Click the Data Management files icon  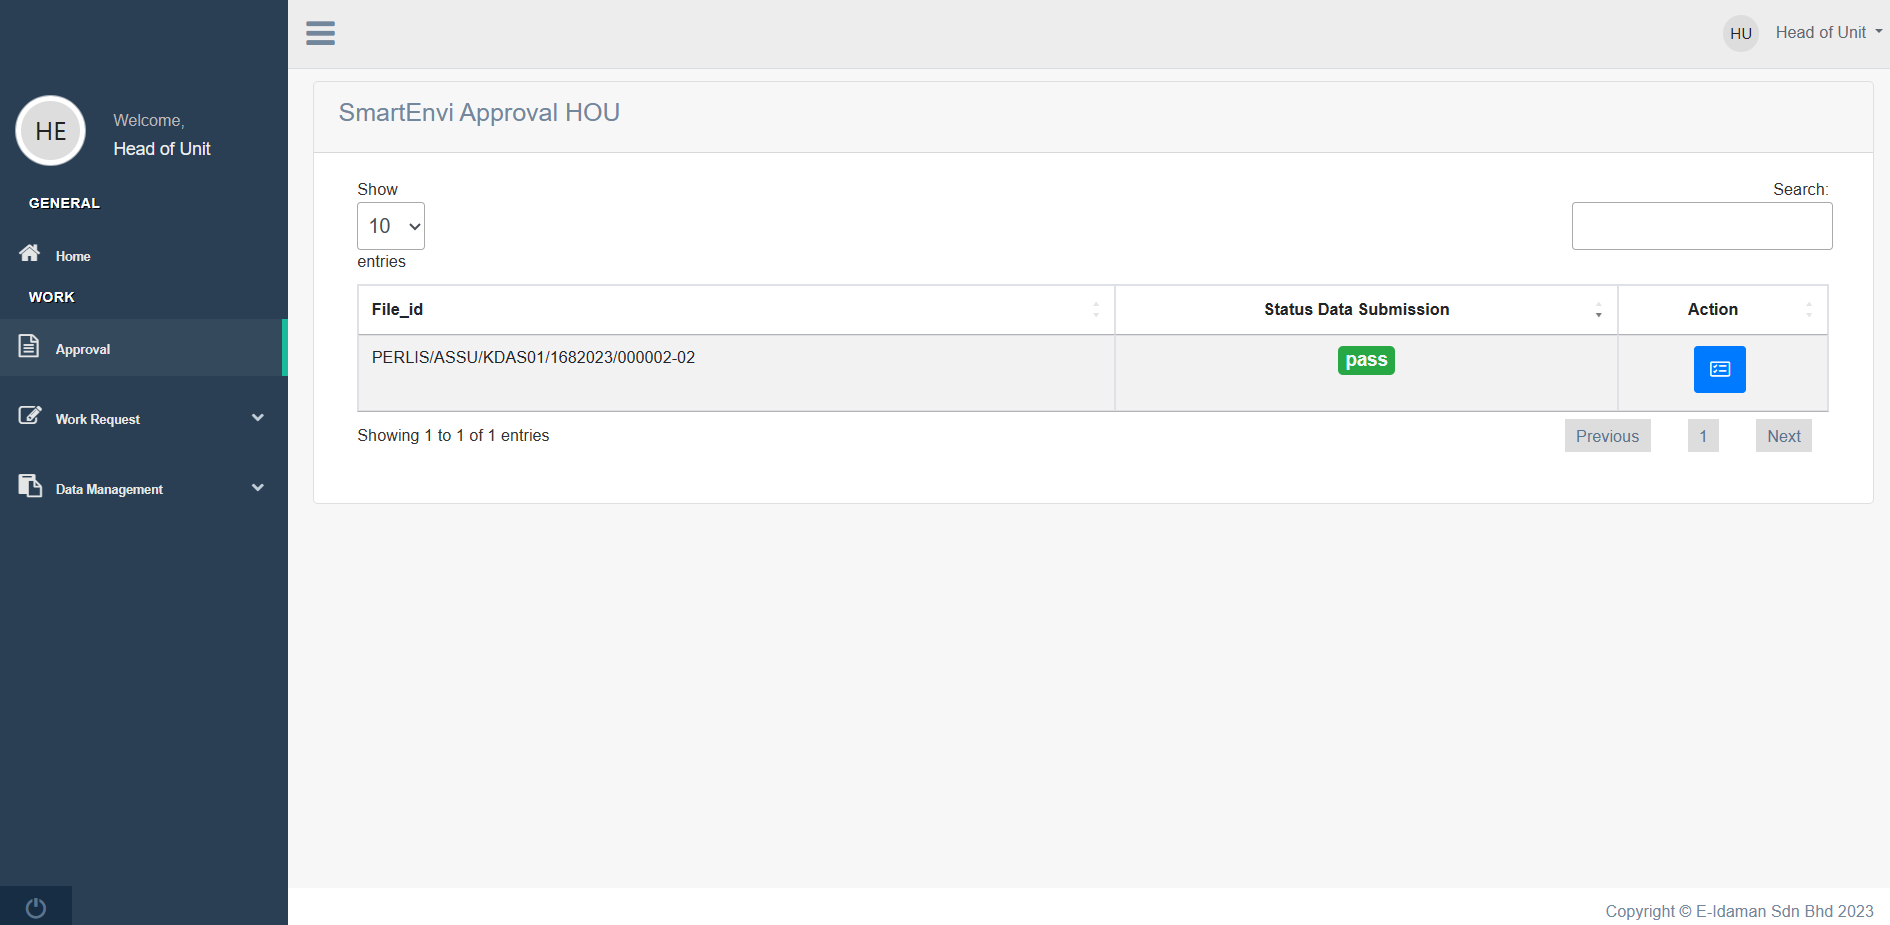tap(30, 486)
